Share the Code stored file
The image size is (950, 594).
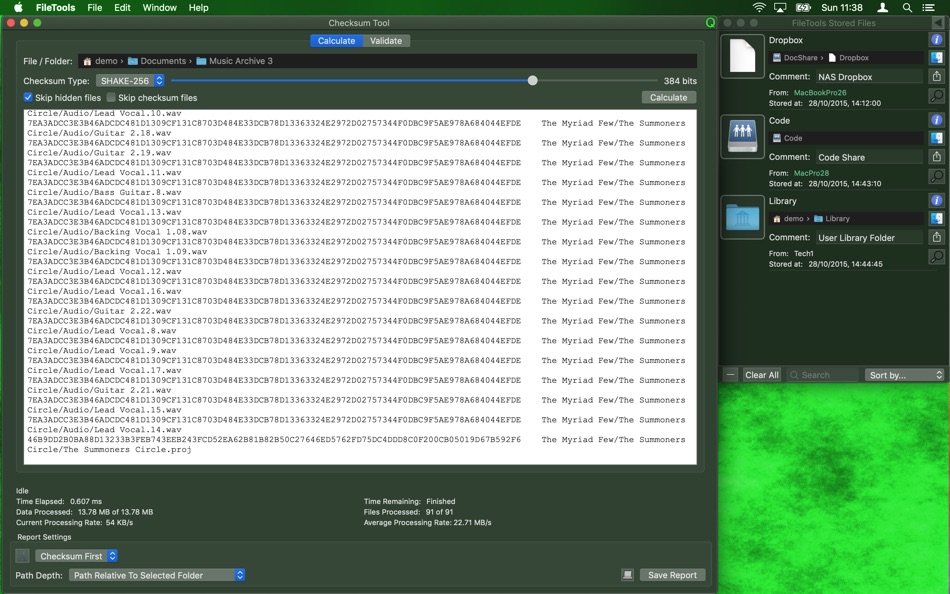click(x=936, y=156)
